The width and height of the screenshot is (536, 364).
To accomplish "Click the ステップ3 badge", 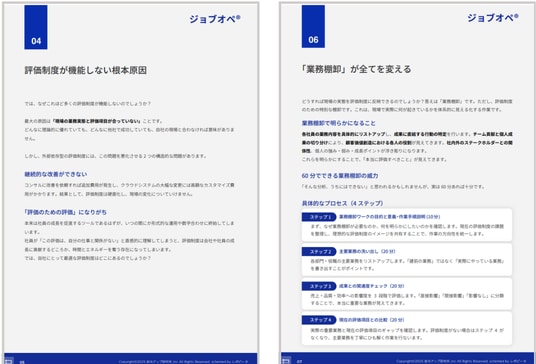I will tap(319, 286).
